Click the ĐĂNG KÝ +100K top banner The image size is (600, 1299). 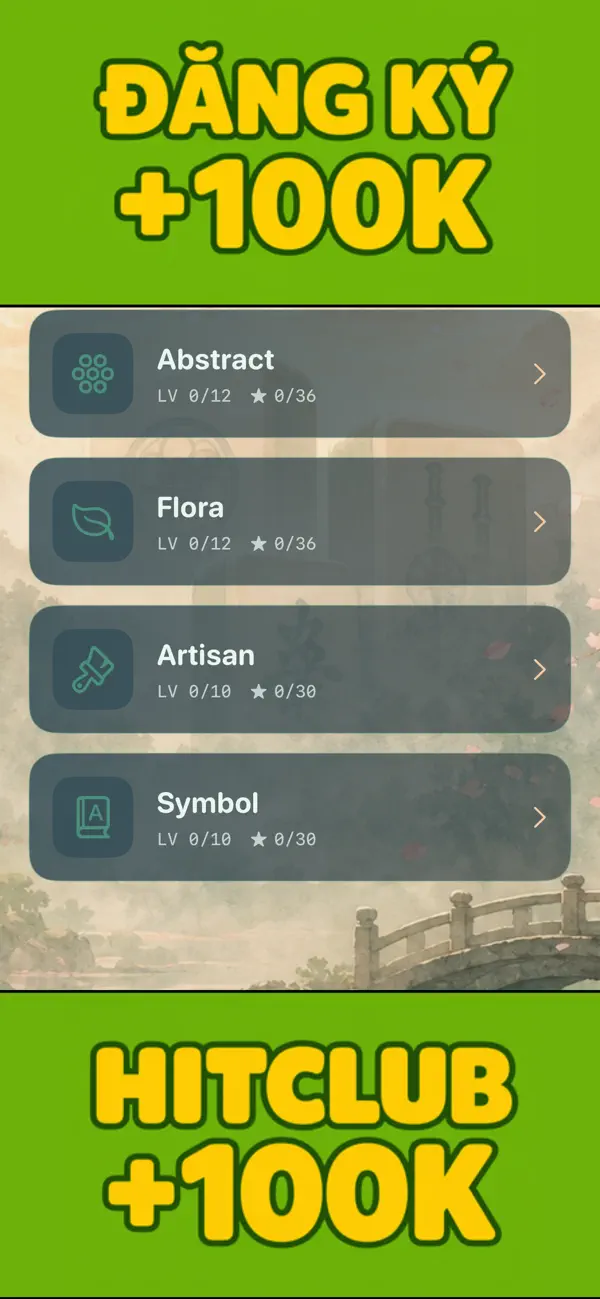click(x=300, y=152)
